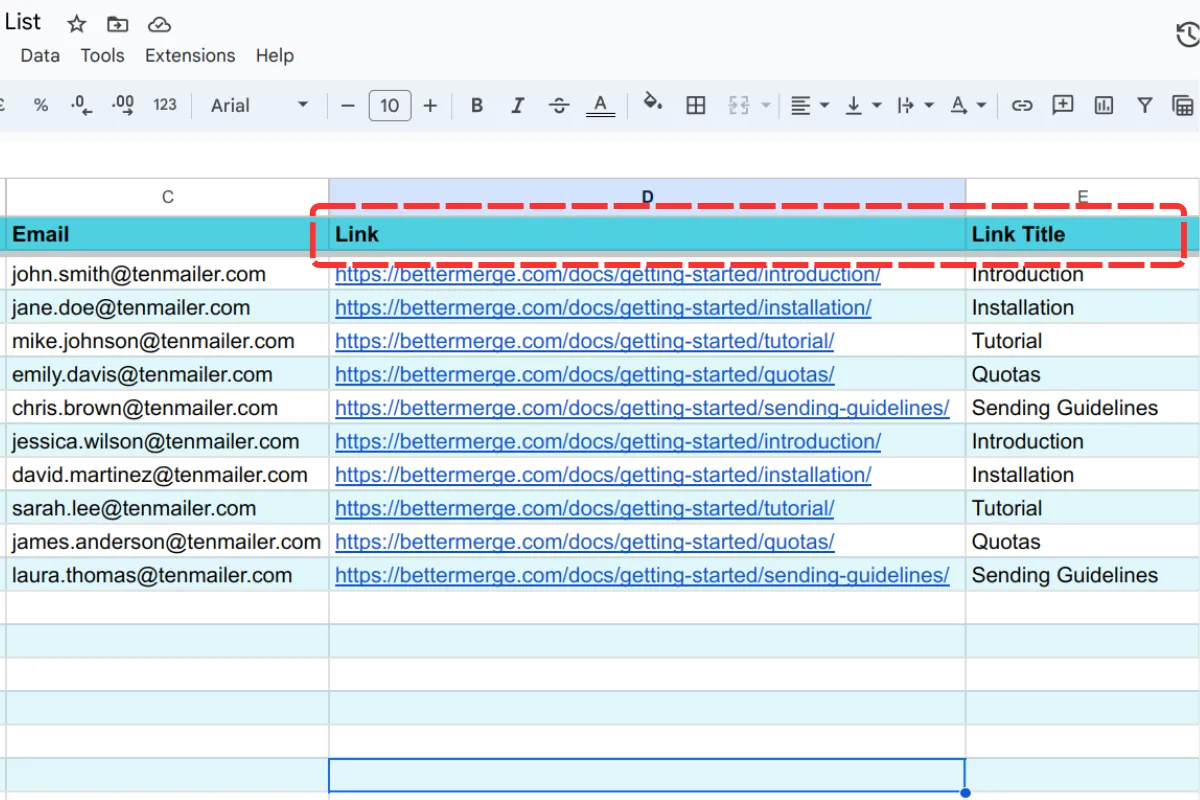Follow the sending-guidelines link for chris.brown
1200x800 pixels.
642,408
